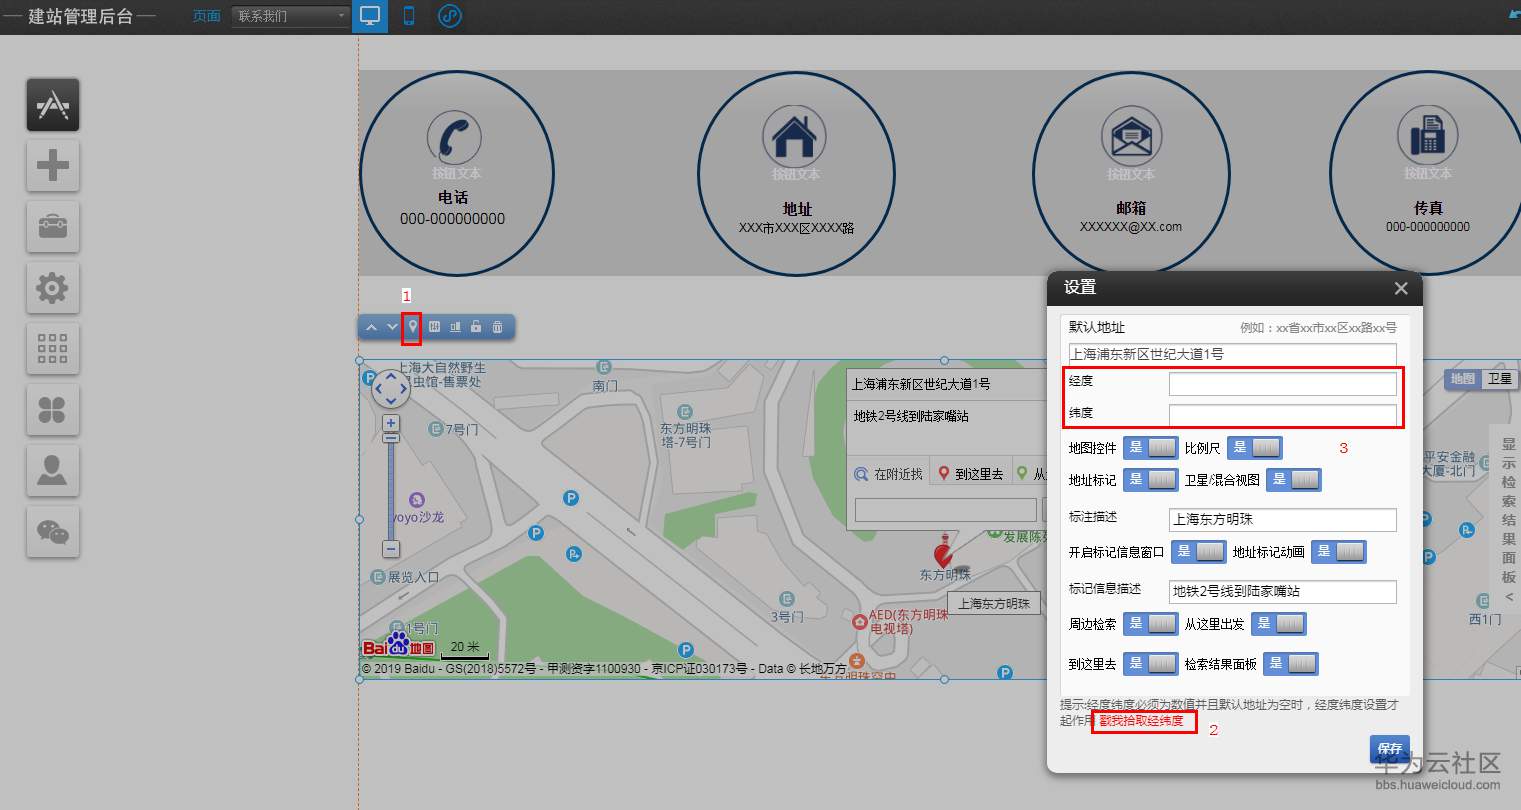The height and width of the screenshot is (810, 1521).
Task: Toggle the 到这里去 switch
Action: point(1150,664)
